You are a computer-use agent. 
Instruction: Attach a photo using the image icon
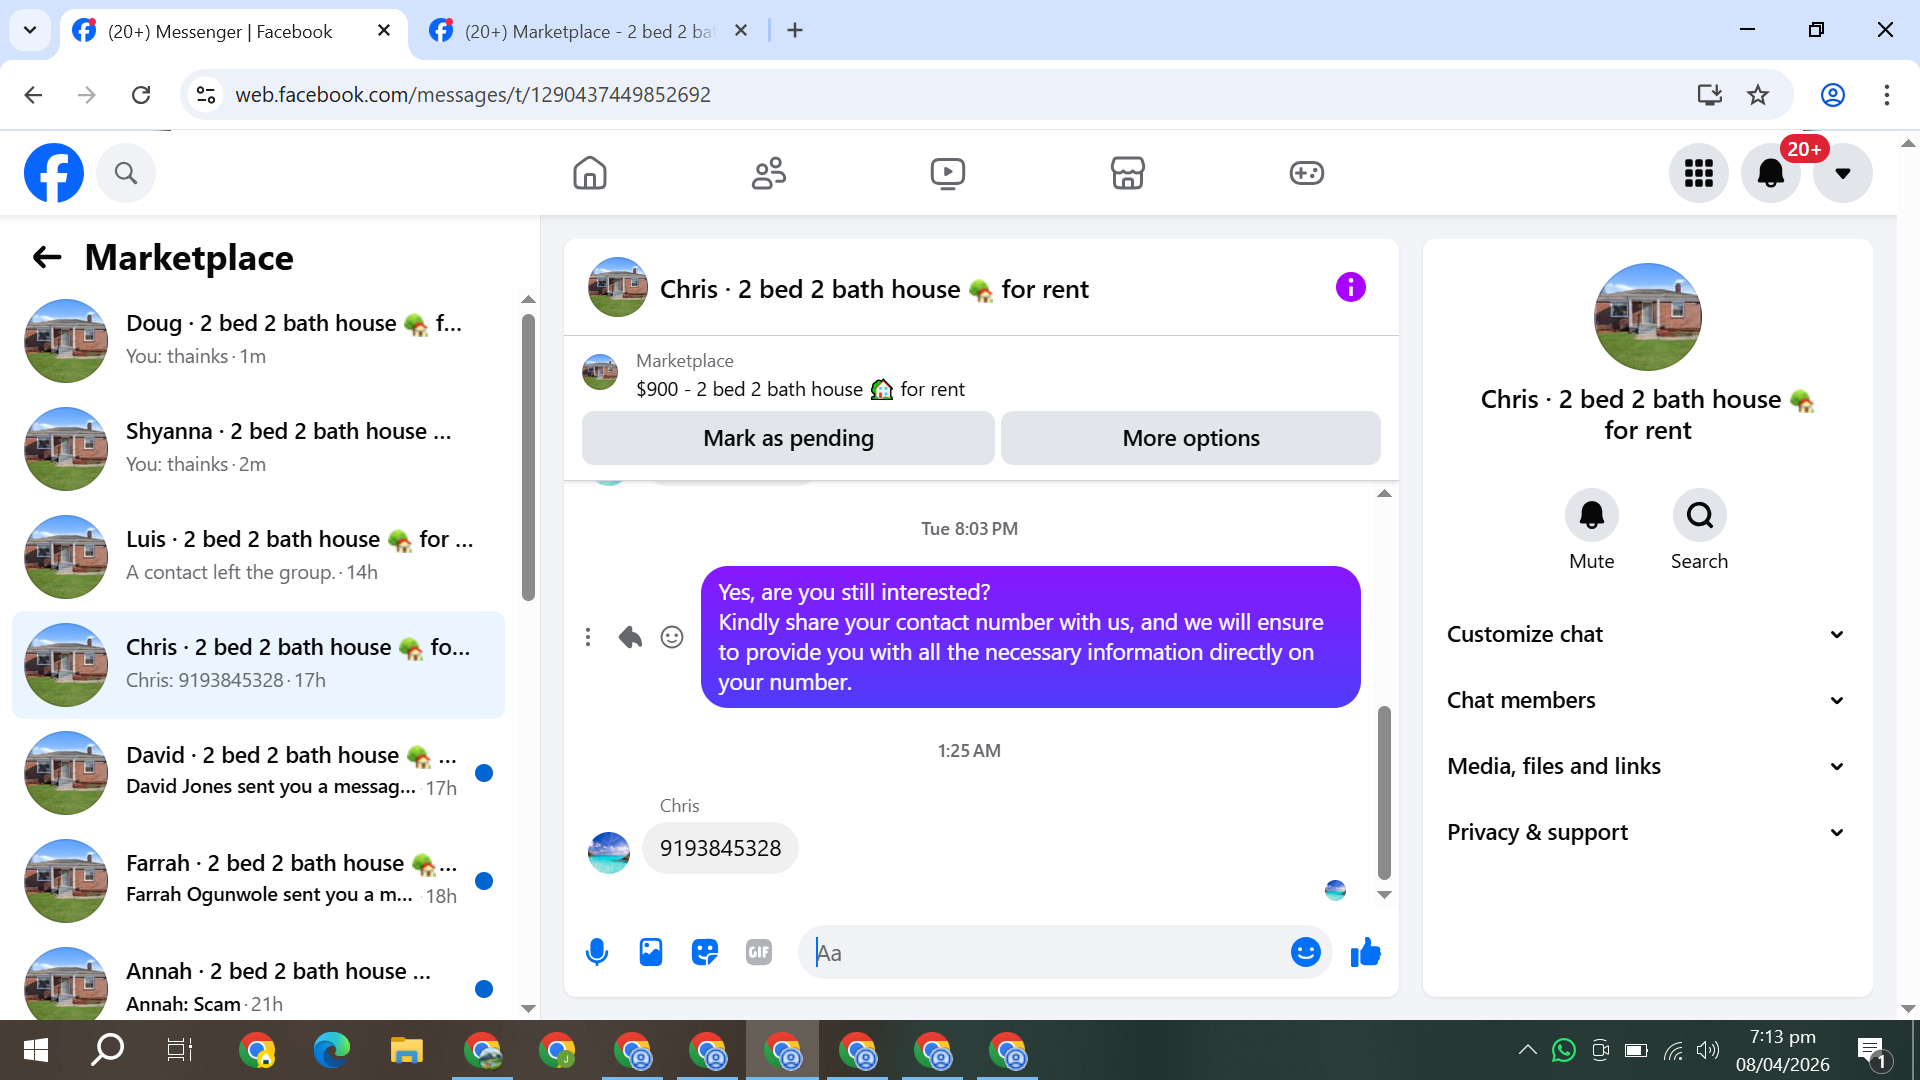tap(651, 952)
